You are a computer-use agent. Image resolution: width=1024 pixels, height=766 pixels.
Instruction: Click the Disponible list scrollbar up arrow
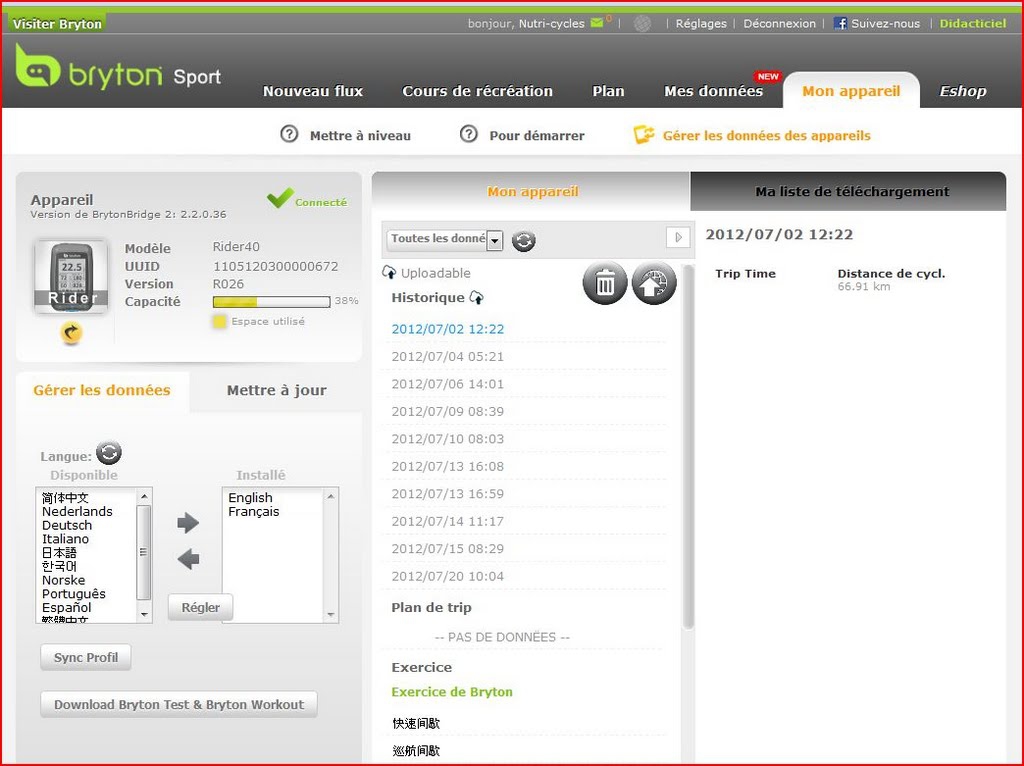(144, 496)
